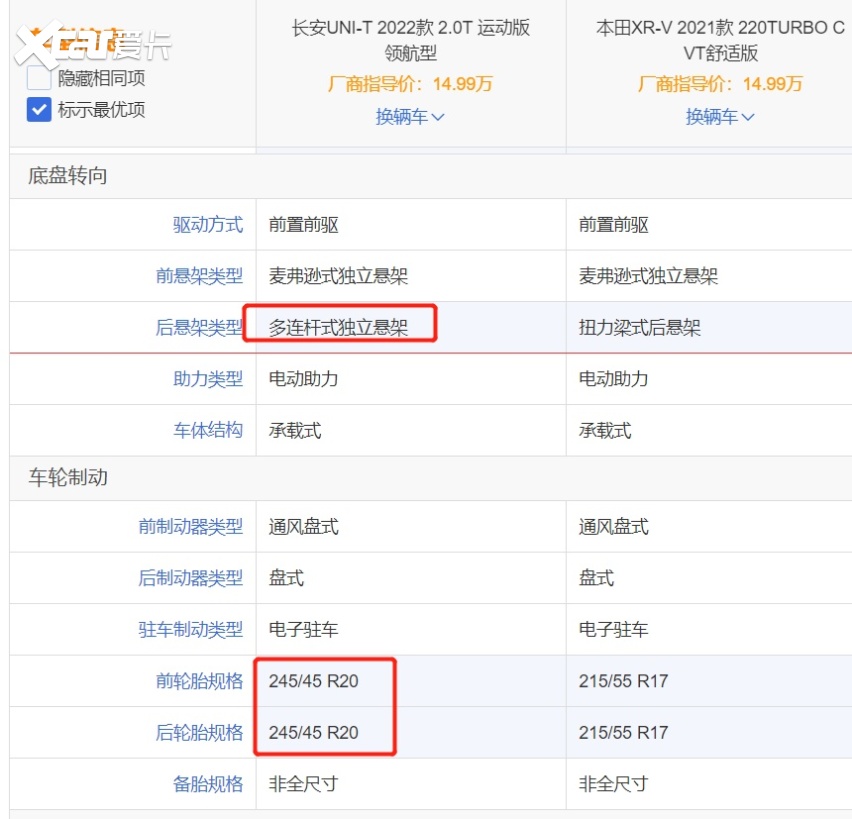852x819 pixels.
Task: Check the 隐藏相同项 checkbox
Action: click(39, 78)
